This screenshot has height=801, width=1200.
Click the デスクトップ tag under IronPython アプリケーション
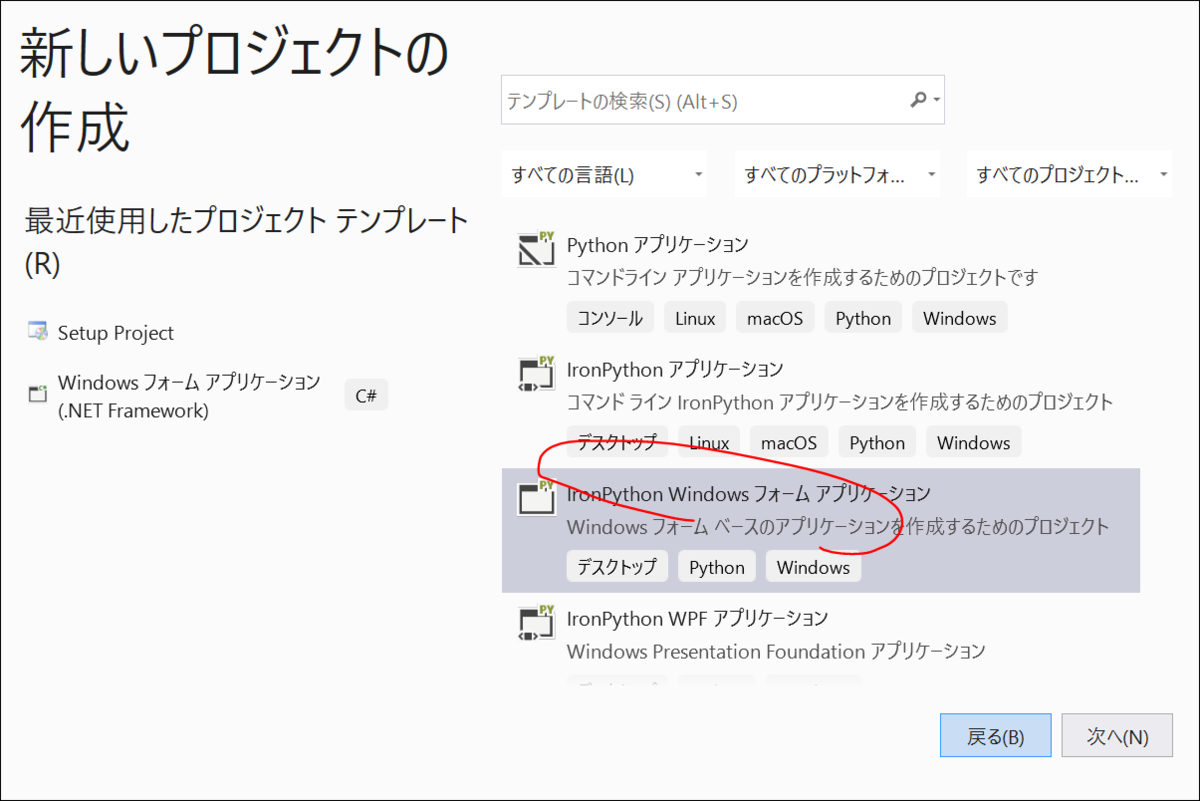[x=617, y=442]
